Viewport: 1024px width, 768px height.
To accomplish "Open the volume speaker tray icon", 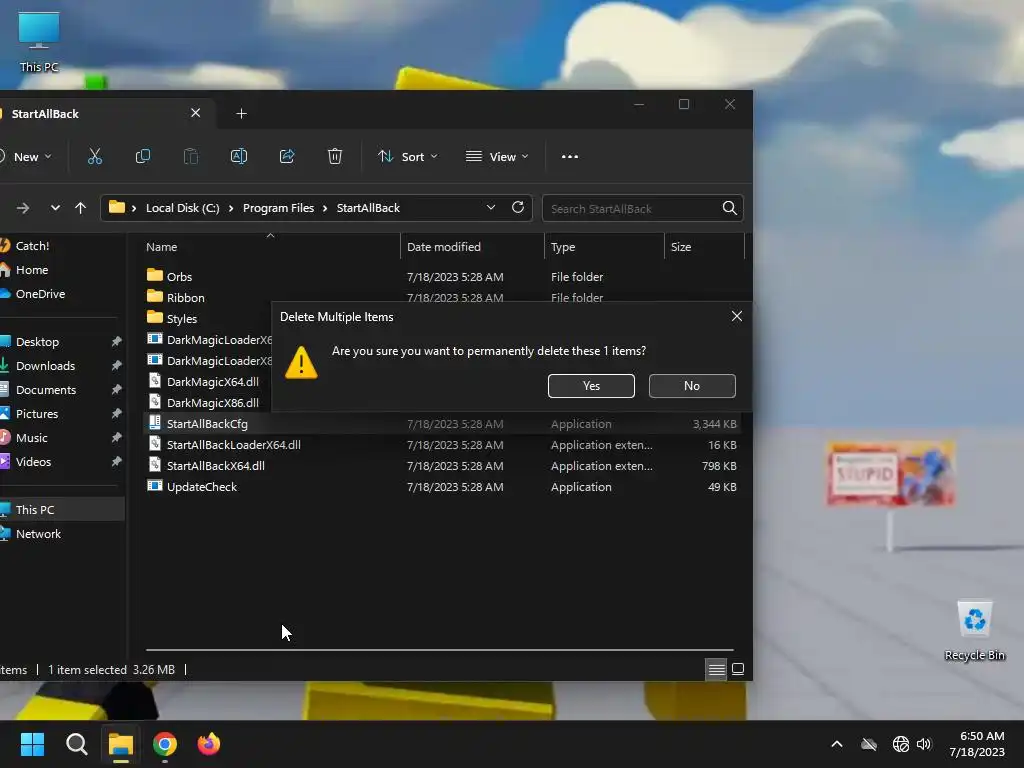I will tap(923, 744).
